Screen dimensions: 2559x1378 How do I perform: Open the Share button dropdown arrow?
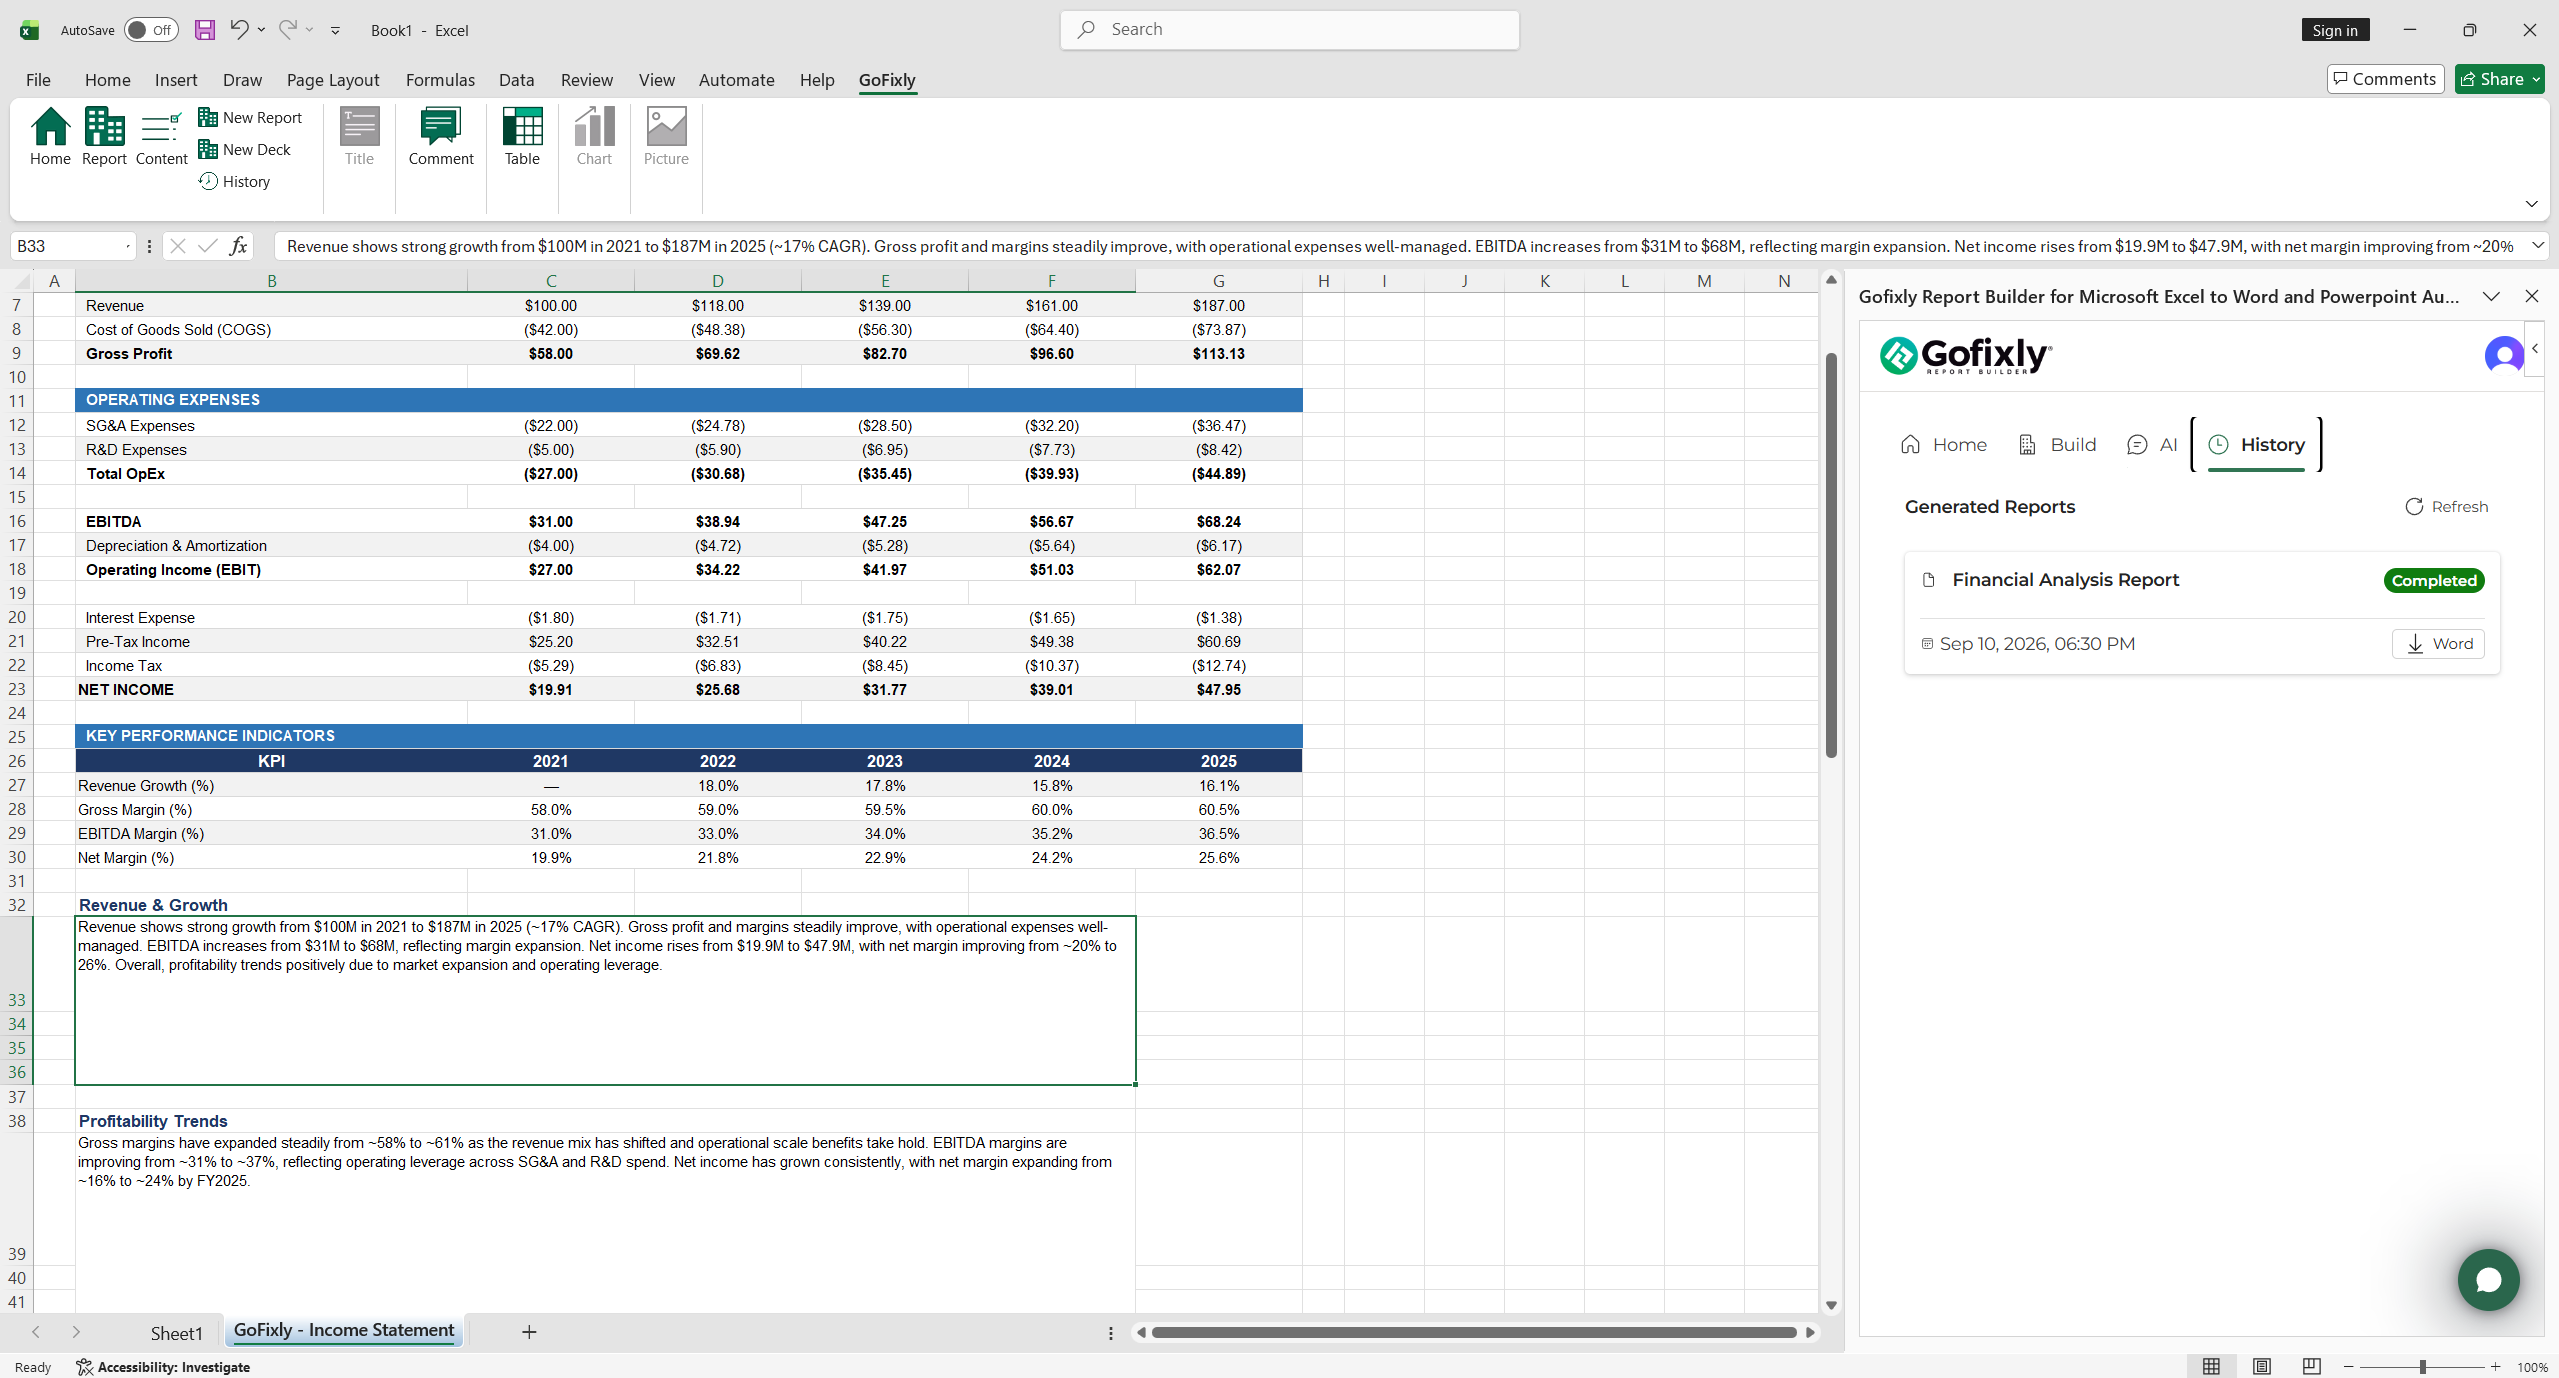pos(2536,79)
